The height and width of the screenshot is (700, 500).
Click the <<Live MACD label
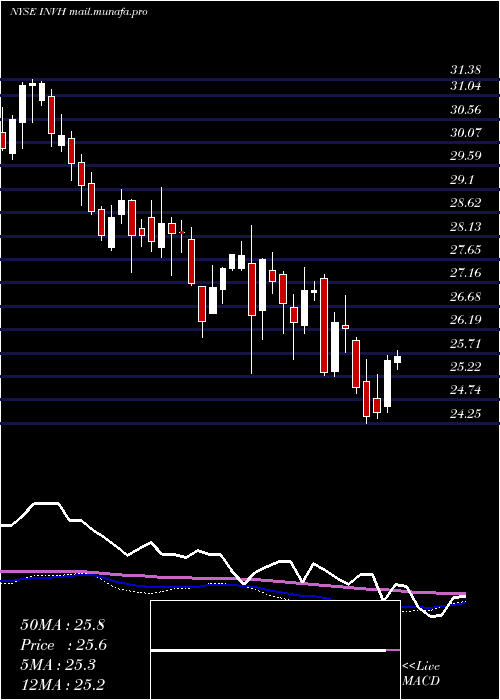coord(421,674)
